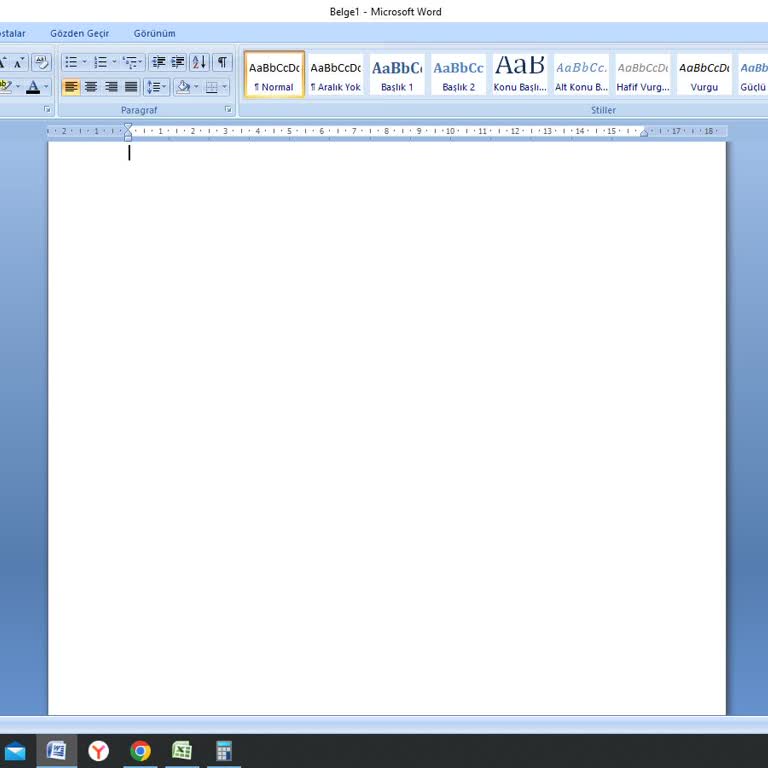Open the numbered list format dropdown

pos(114,62)
